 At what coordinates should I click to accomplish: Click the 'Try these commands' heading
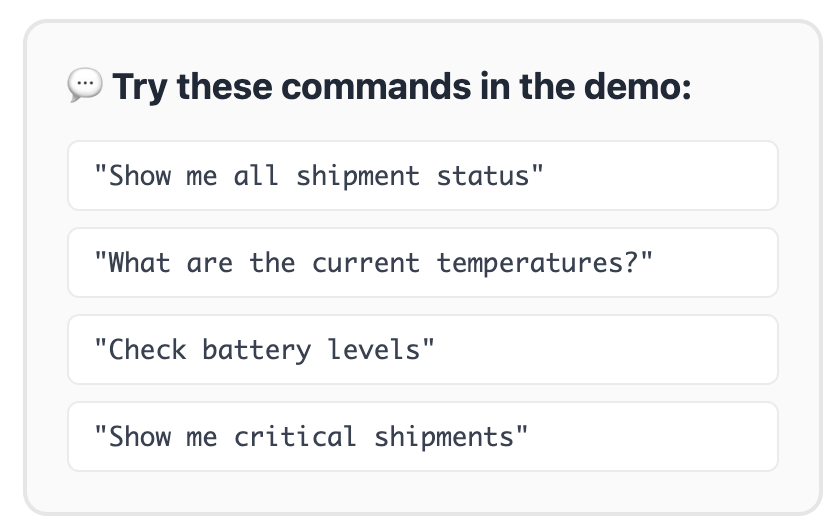point(402,87)
